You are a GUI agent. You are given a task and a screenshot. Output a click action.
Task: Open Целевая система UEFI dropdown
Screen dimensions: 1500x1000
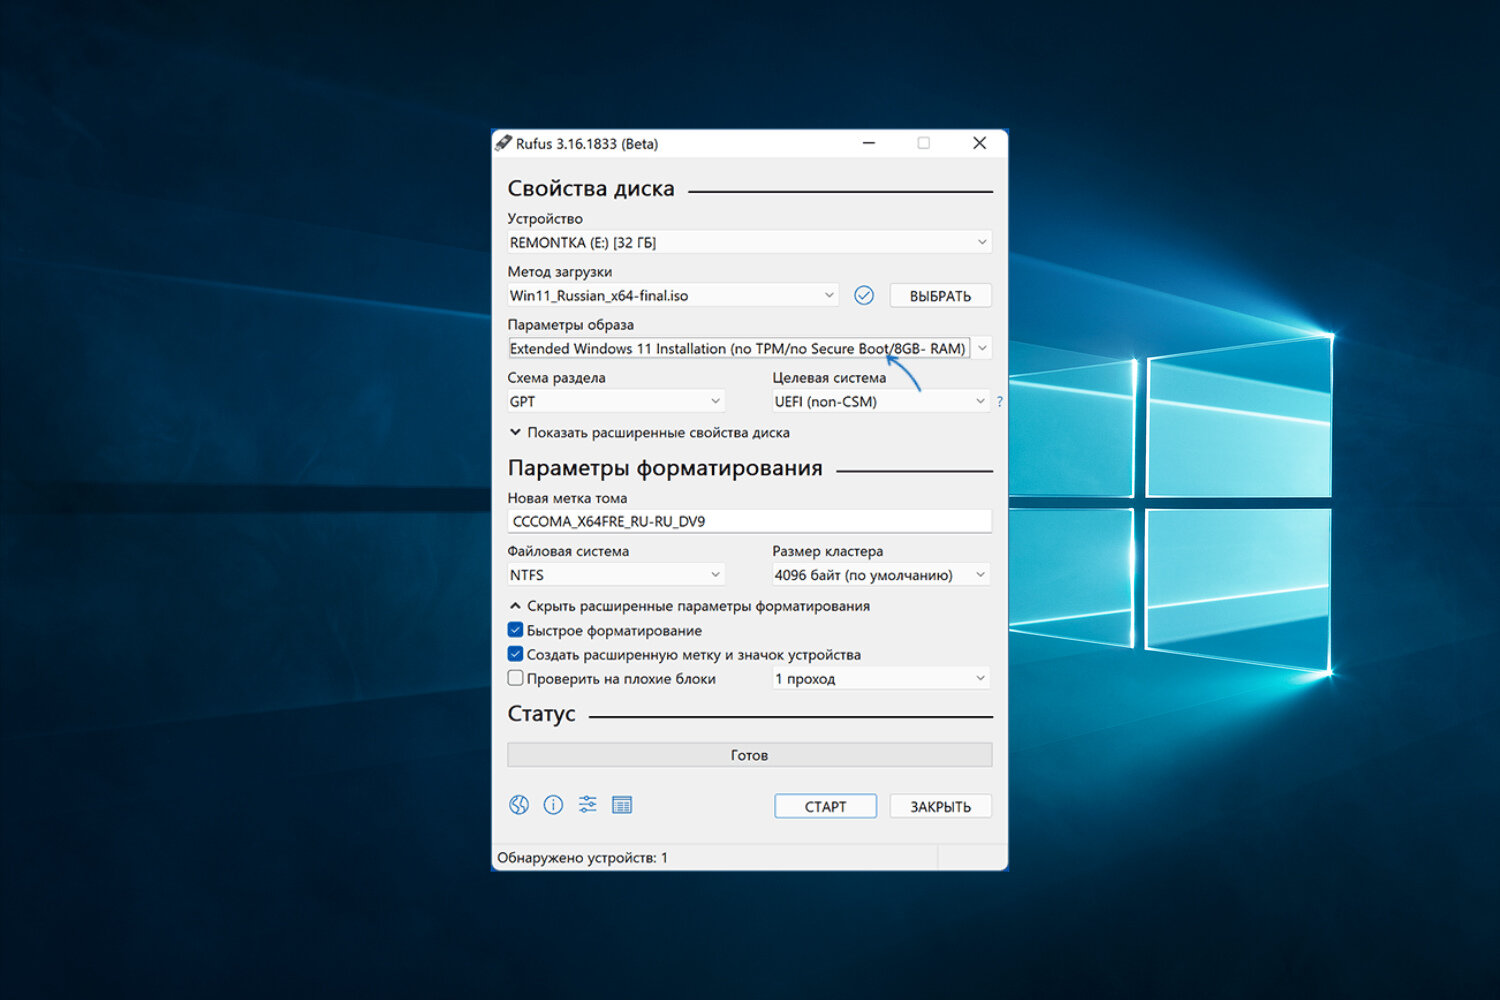click(x=880, y=401)
